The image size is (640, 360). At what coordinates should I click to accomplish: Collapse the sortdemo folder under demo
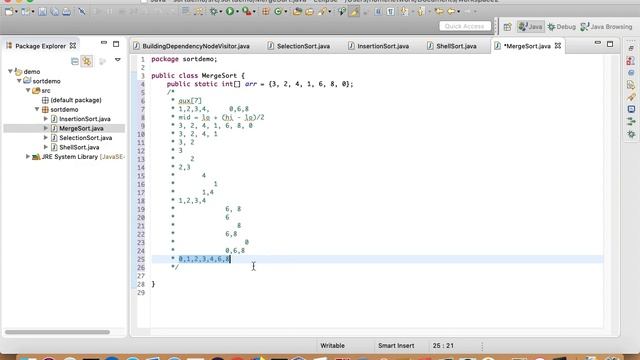click(19, 81)
